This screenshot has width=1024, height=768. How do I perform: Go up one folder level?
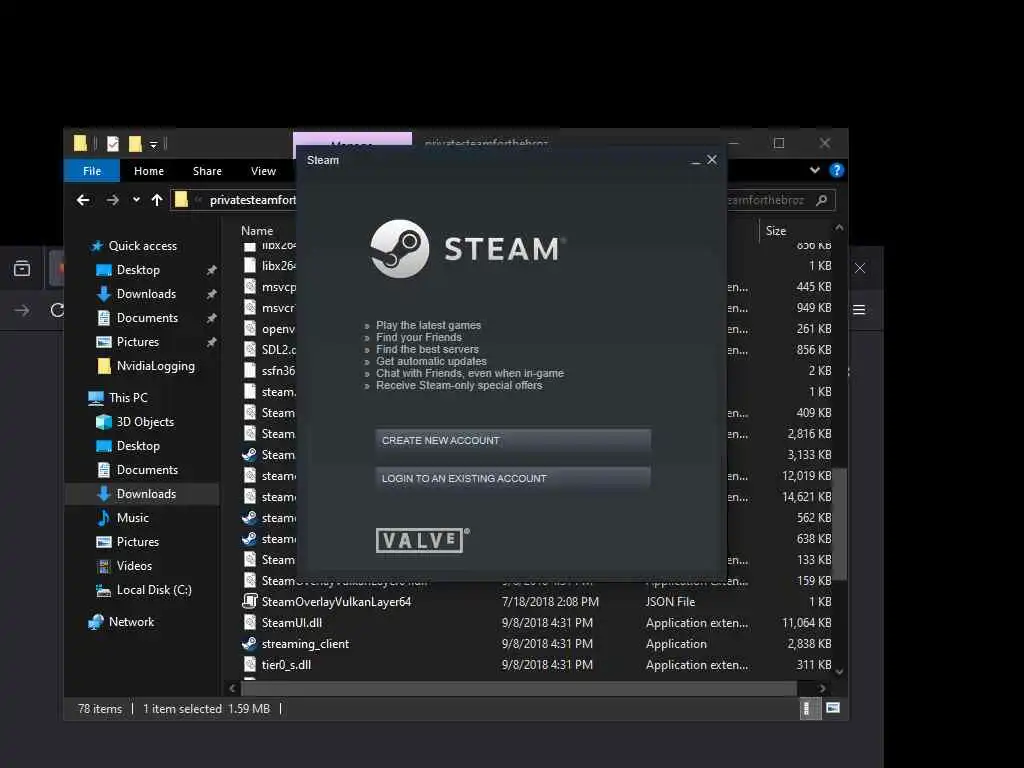(157, 200)
